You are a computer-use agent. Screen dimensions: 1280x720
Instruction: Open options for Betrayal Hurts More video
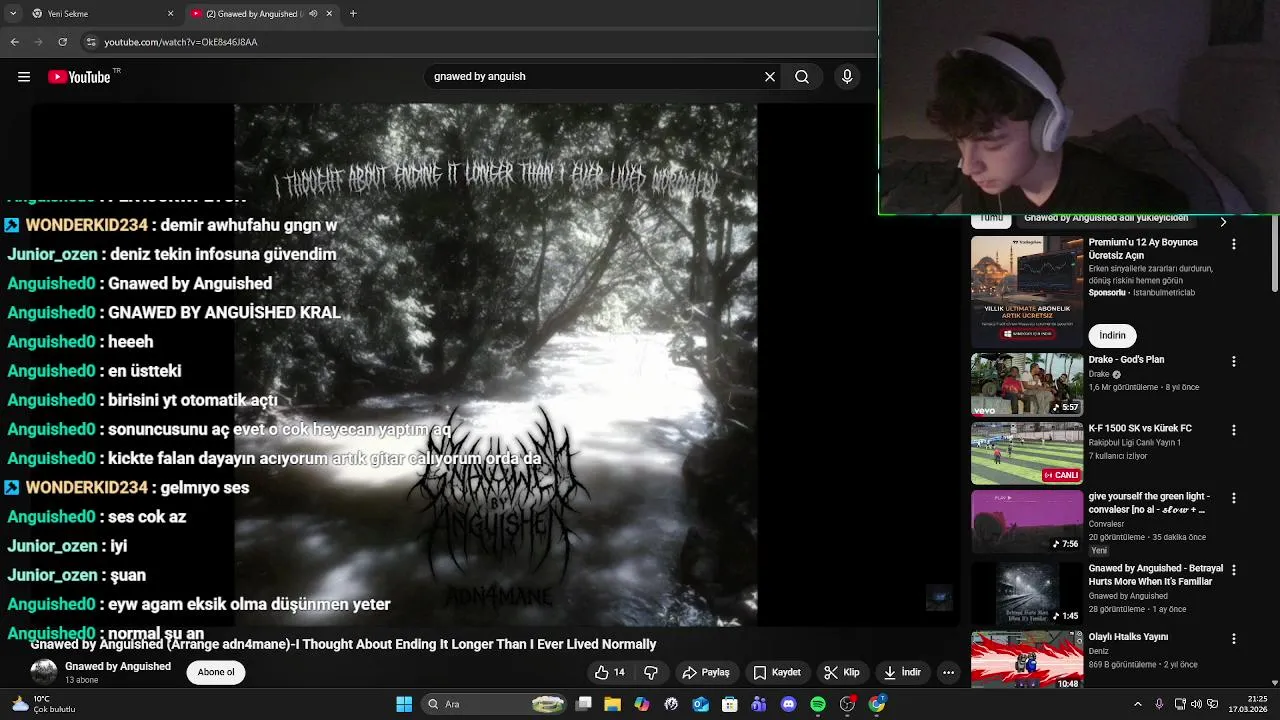[x=1233, y=570]
